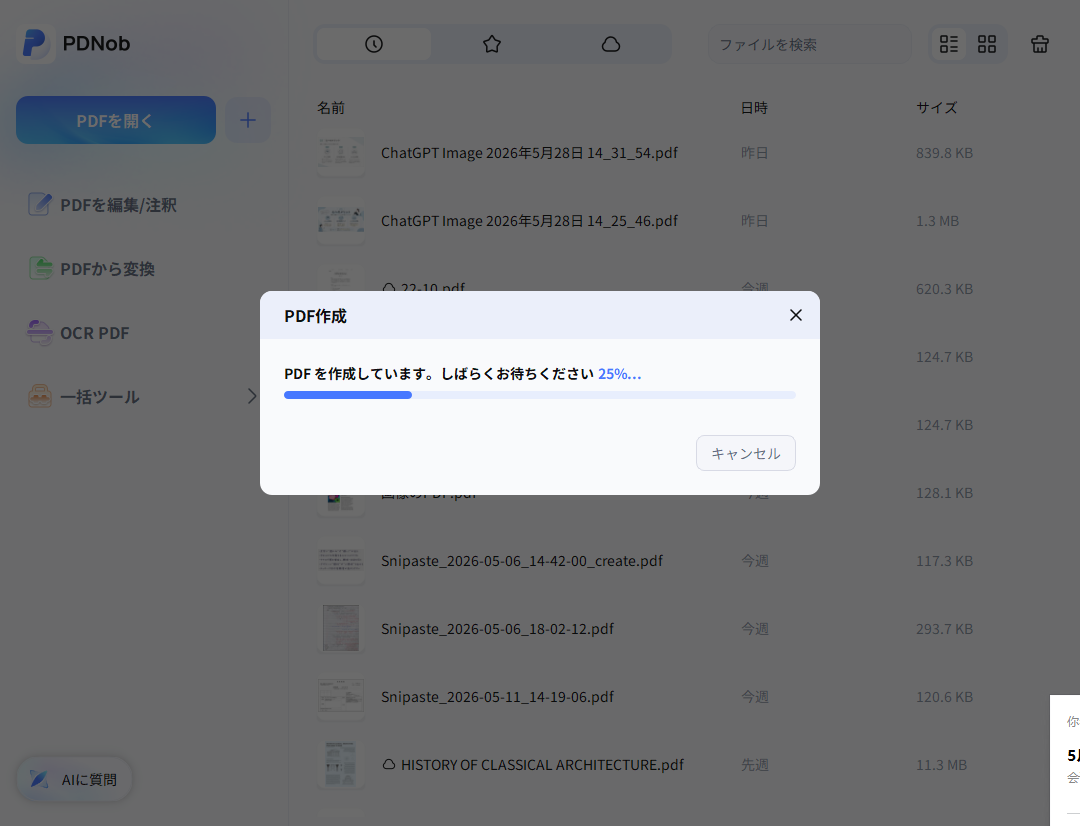Click the 名前 column header
1080x826 pixels.
(x=331, y=107)
